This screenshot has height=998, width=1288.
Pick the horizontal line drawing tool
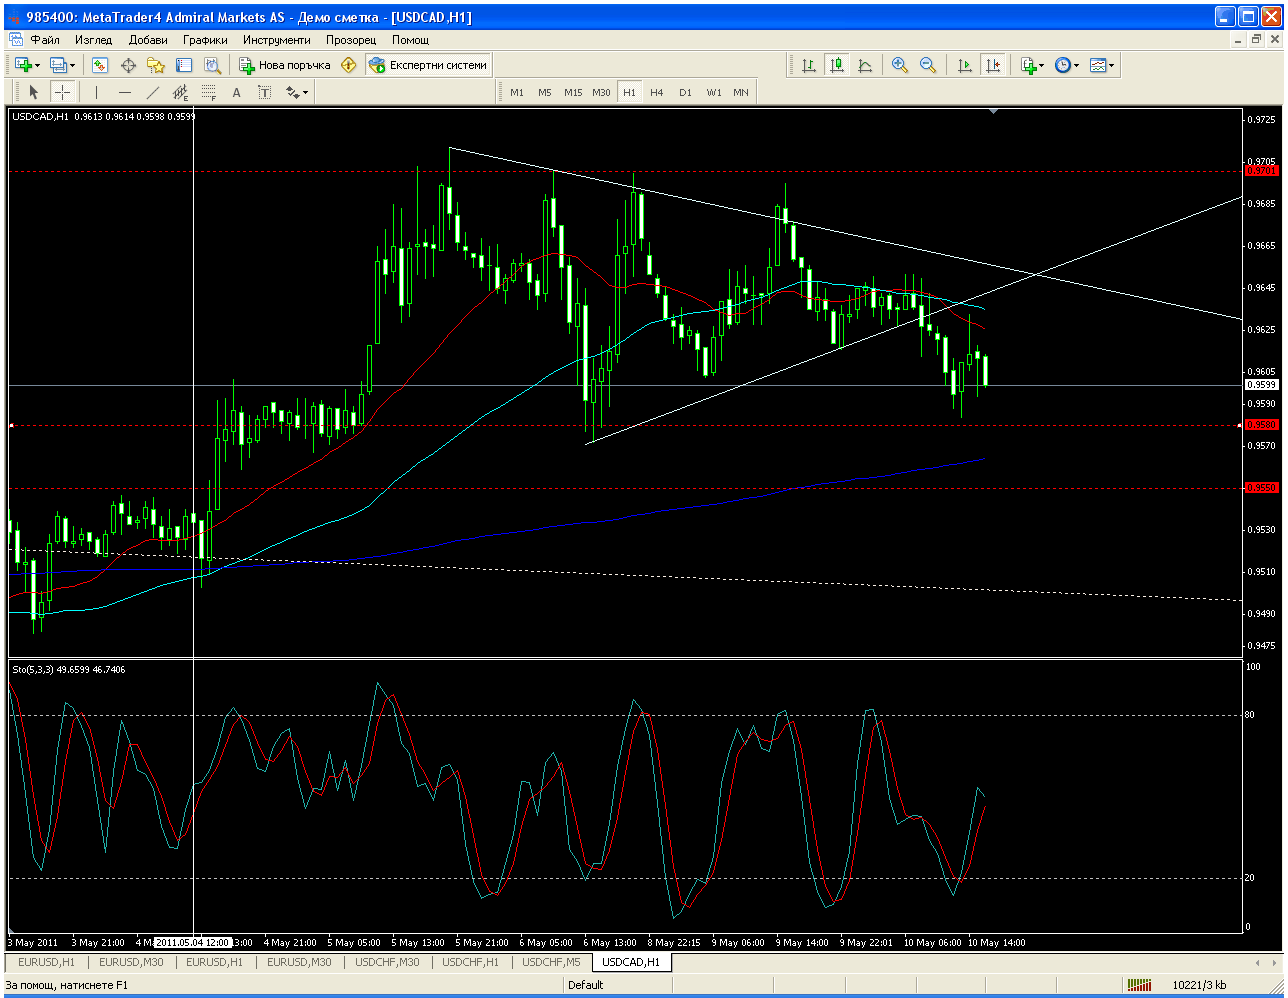pos(125,92)
